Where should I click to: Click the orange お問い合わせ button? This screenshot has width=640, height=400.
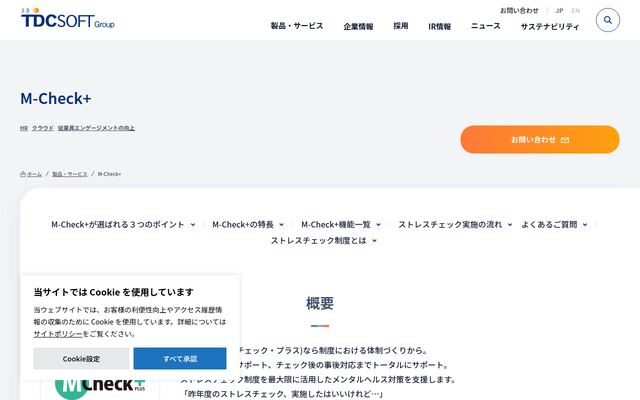pyautogui.click(x=540, y=140)
